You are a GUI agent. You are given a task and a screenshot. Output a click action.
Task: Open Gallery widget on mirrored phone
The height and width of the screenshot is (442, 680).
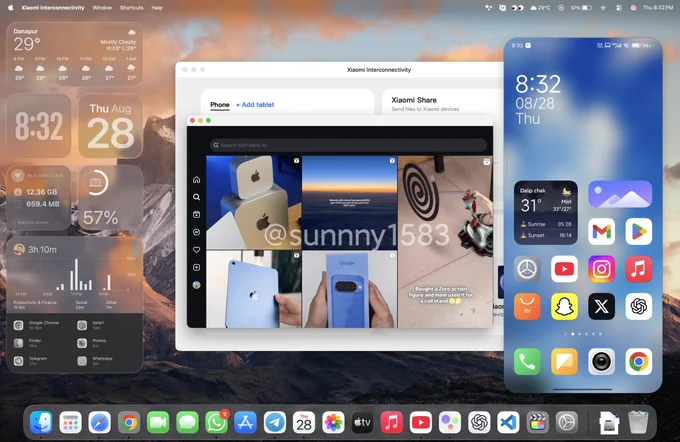[x=620, y=194]
